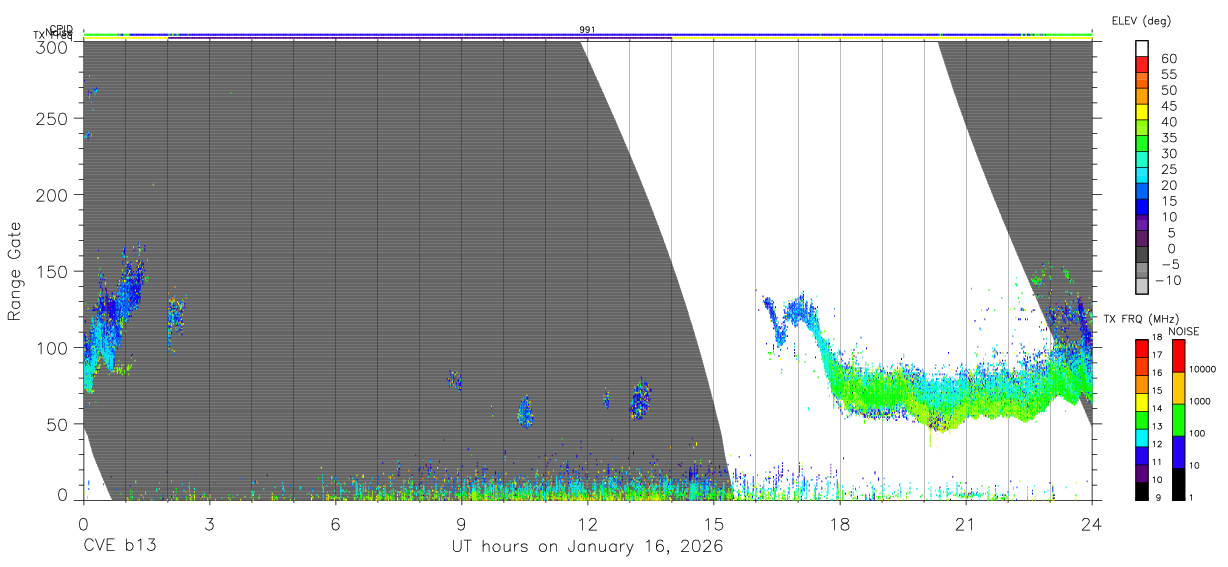The height and width of the screenshot is (567, 1228).
Task: Click the '250' range gate tick label
Action: click(52, 119)
